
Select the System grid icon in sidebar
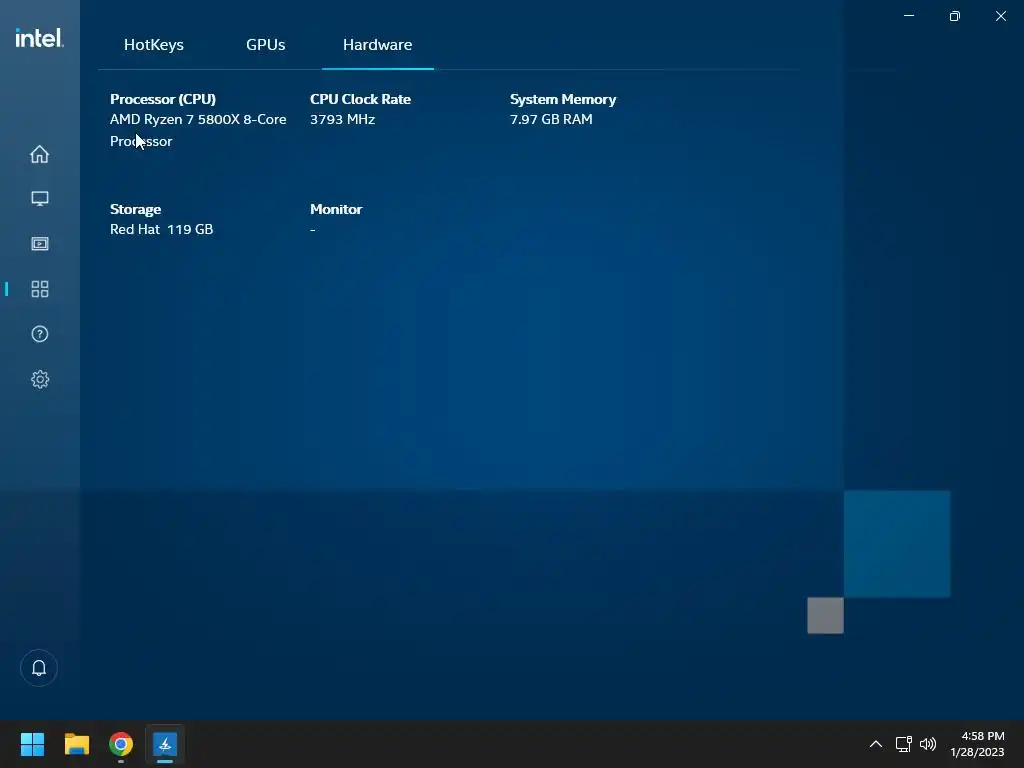(40, 289)
